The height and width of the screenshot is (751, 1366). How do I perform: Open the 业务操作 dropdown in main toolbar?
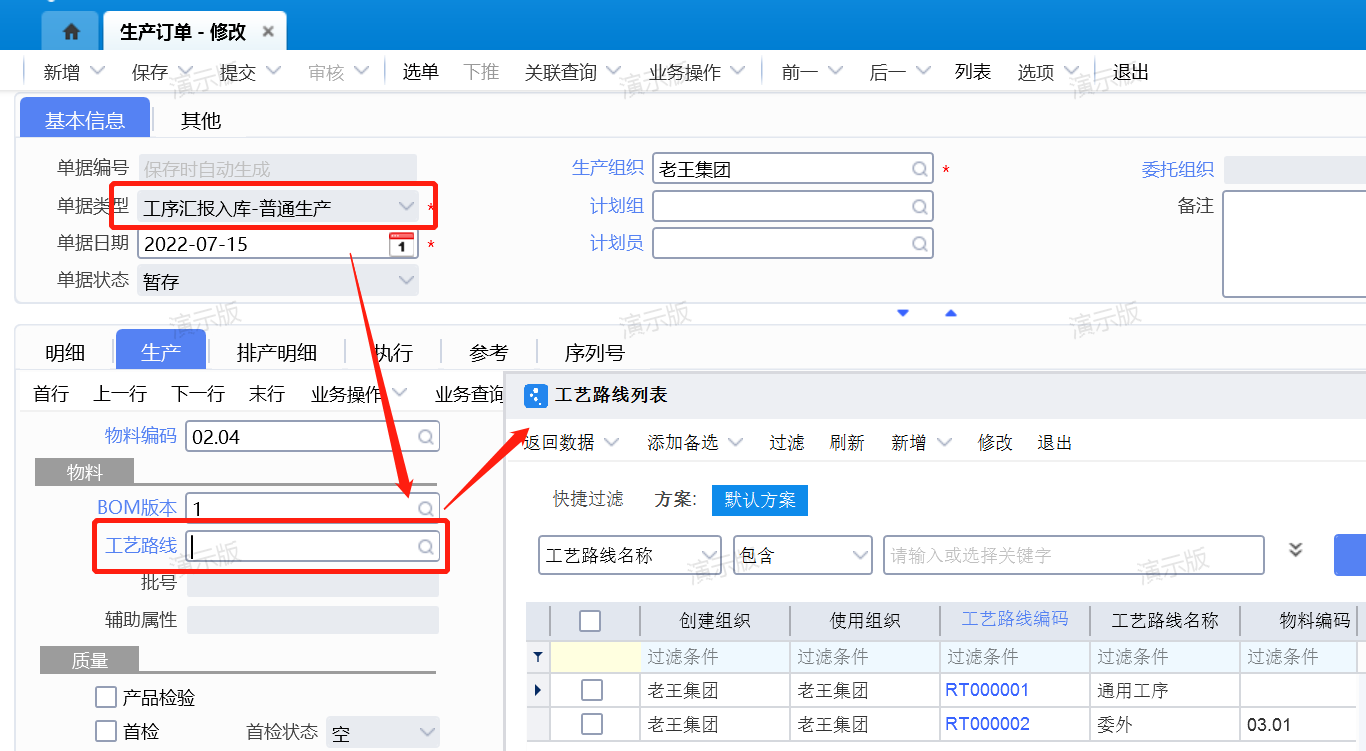coord(738,71)
